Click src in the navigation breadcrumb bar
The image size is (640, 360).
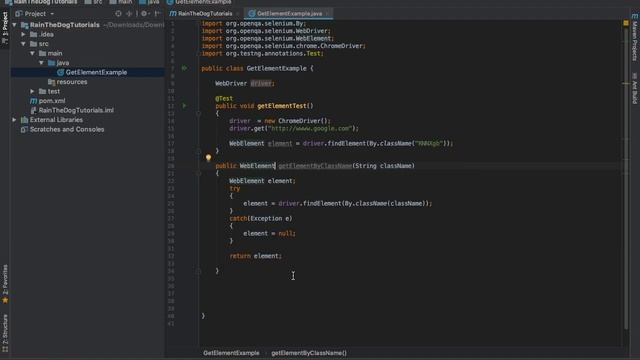tap(94, 2)
